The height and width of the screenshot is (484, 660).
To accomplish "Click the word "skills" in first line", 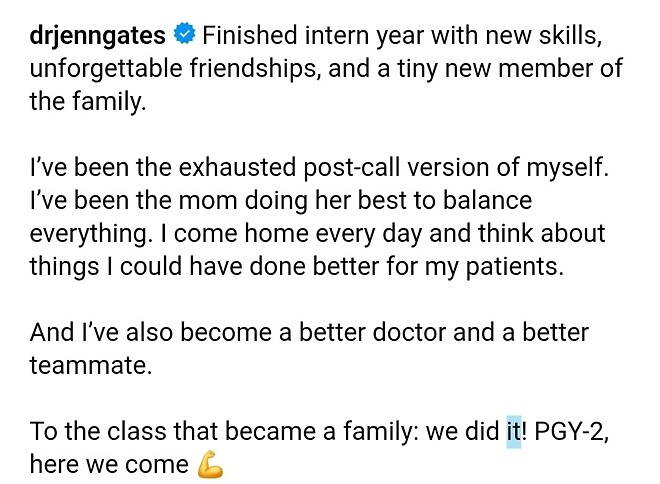I will 561,37.
